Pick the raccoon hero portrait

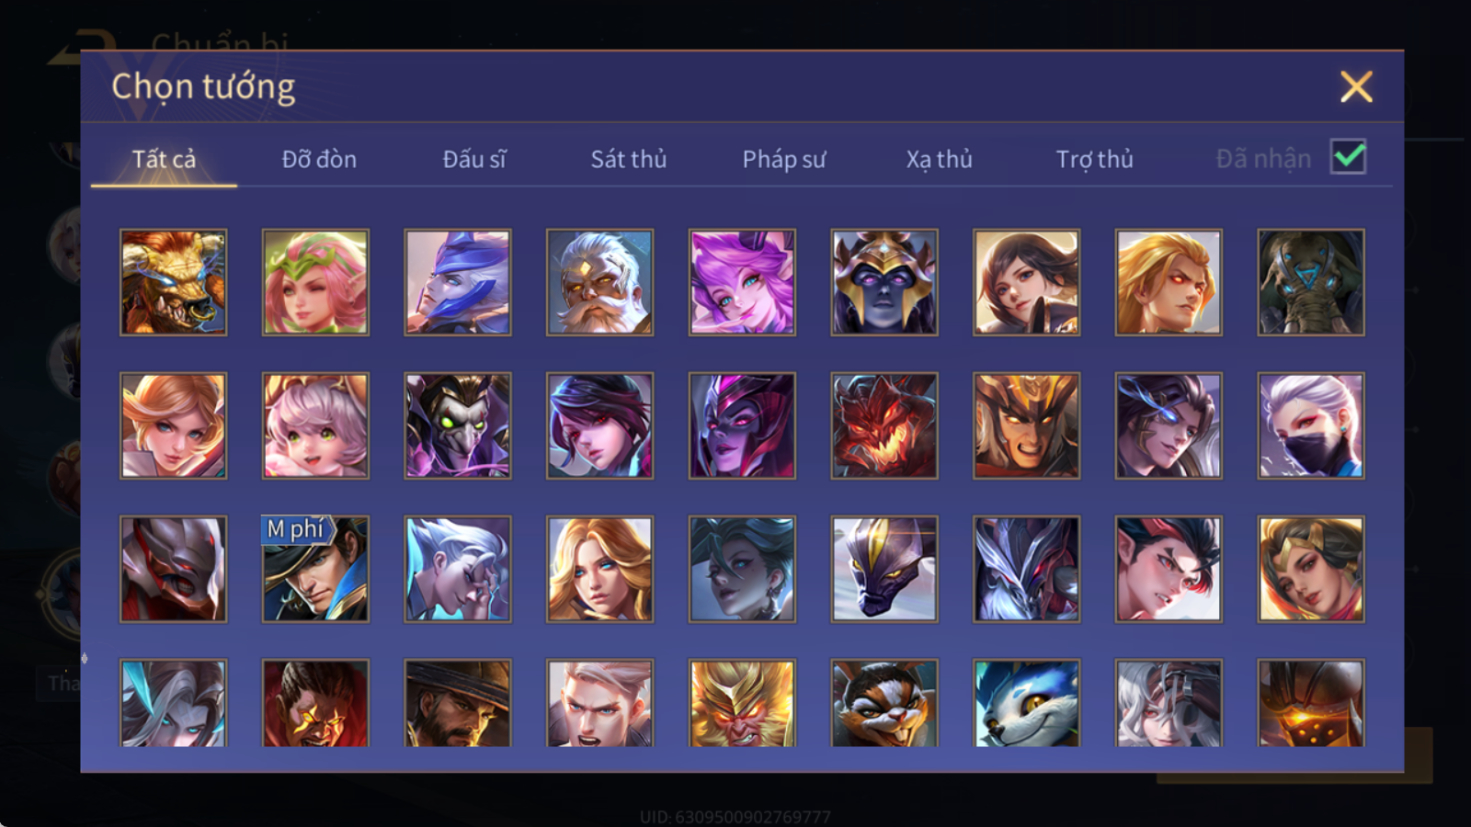click(884, 703)
